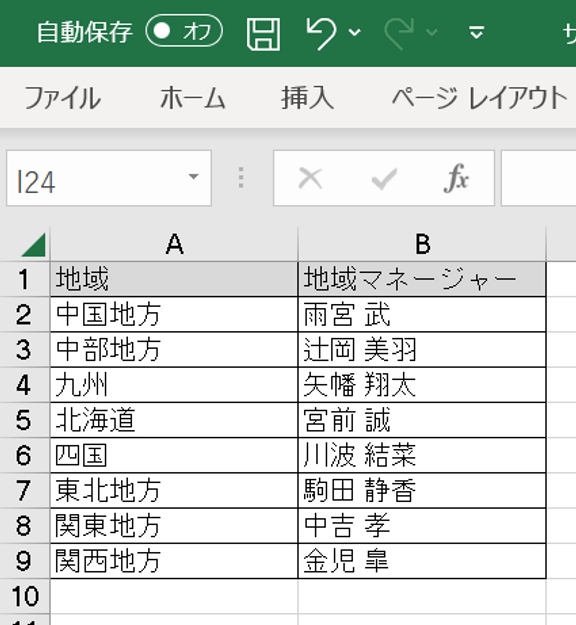Screen dimensions: 576x625
Task: Select column B header
Action: 422,244
